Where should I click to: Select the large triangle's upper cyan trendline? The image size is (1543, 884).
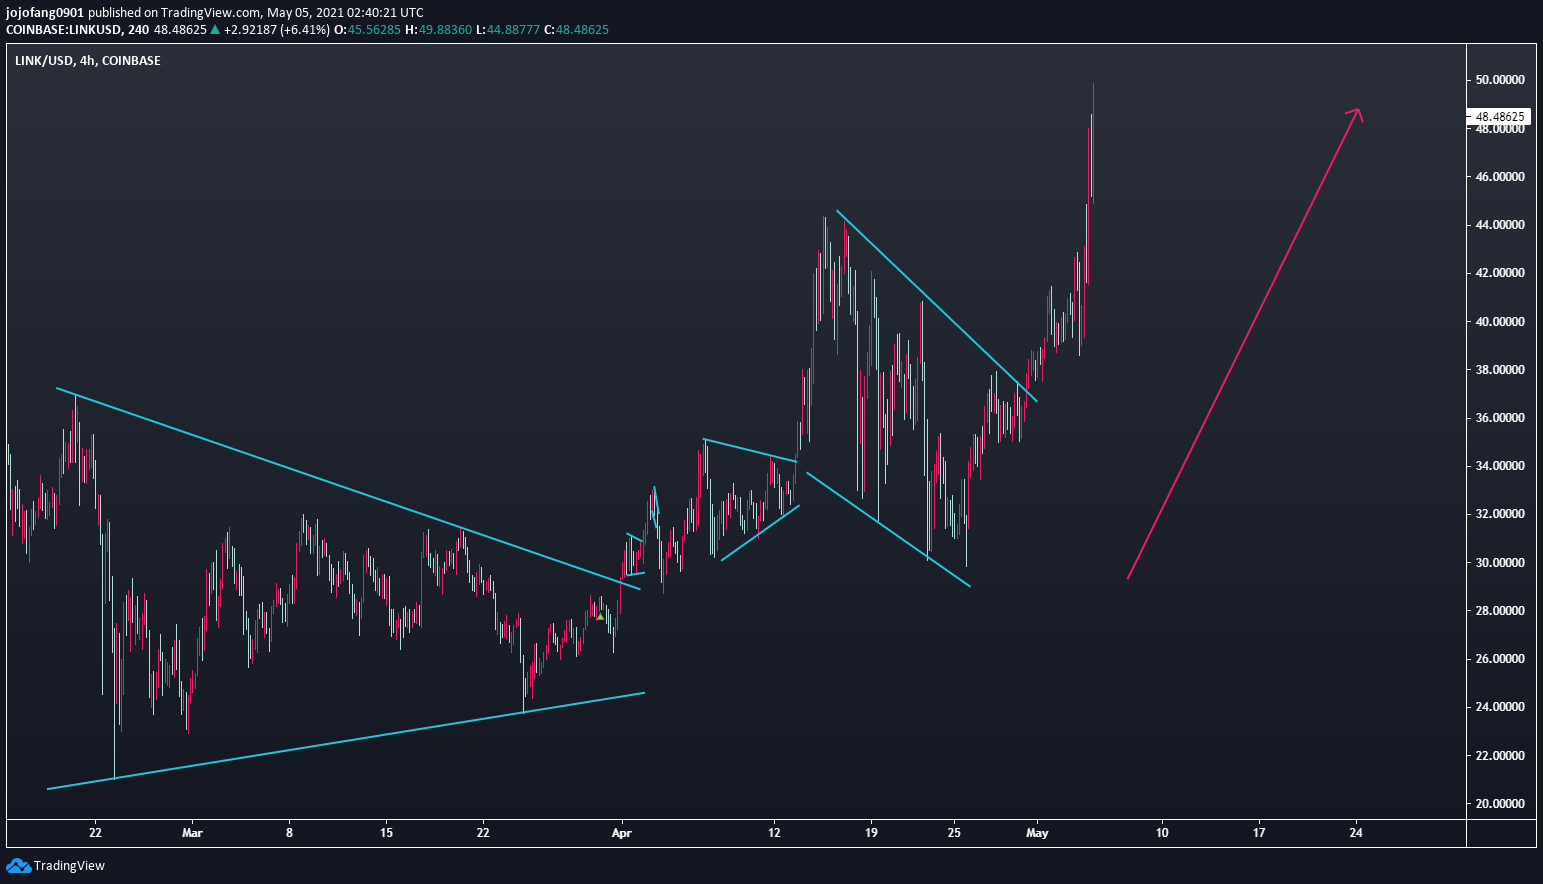[x=348, y=488]
